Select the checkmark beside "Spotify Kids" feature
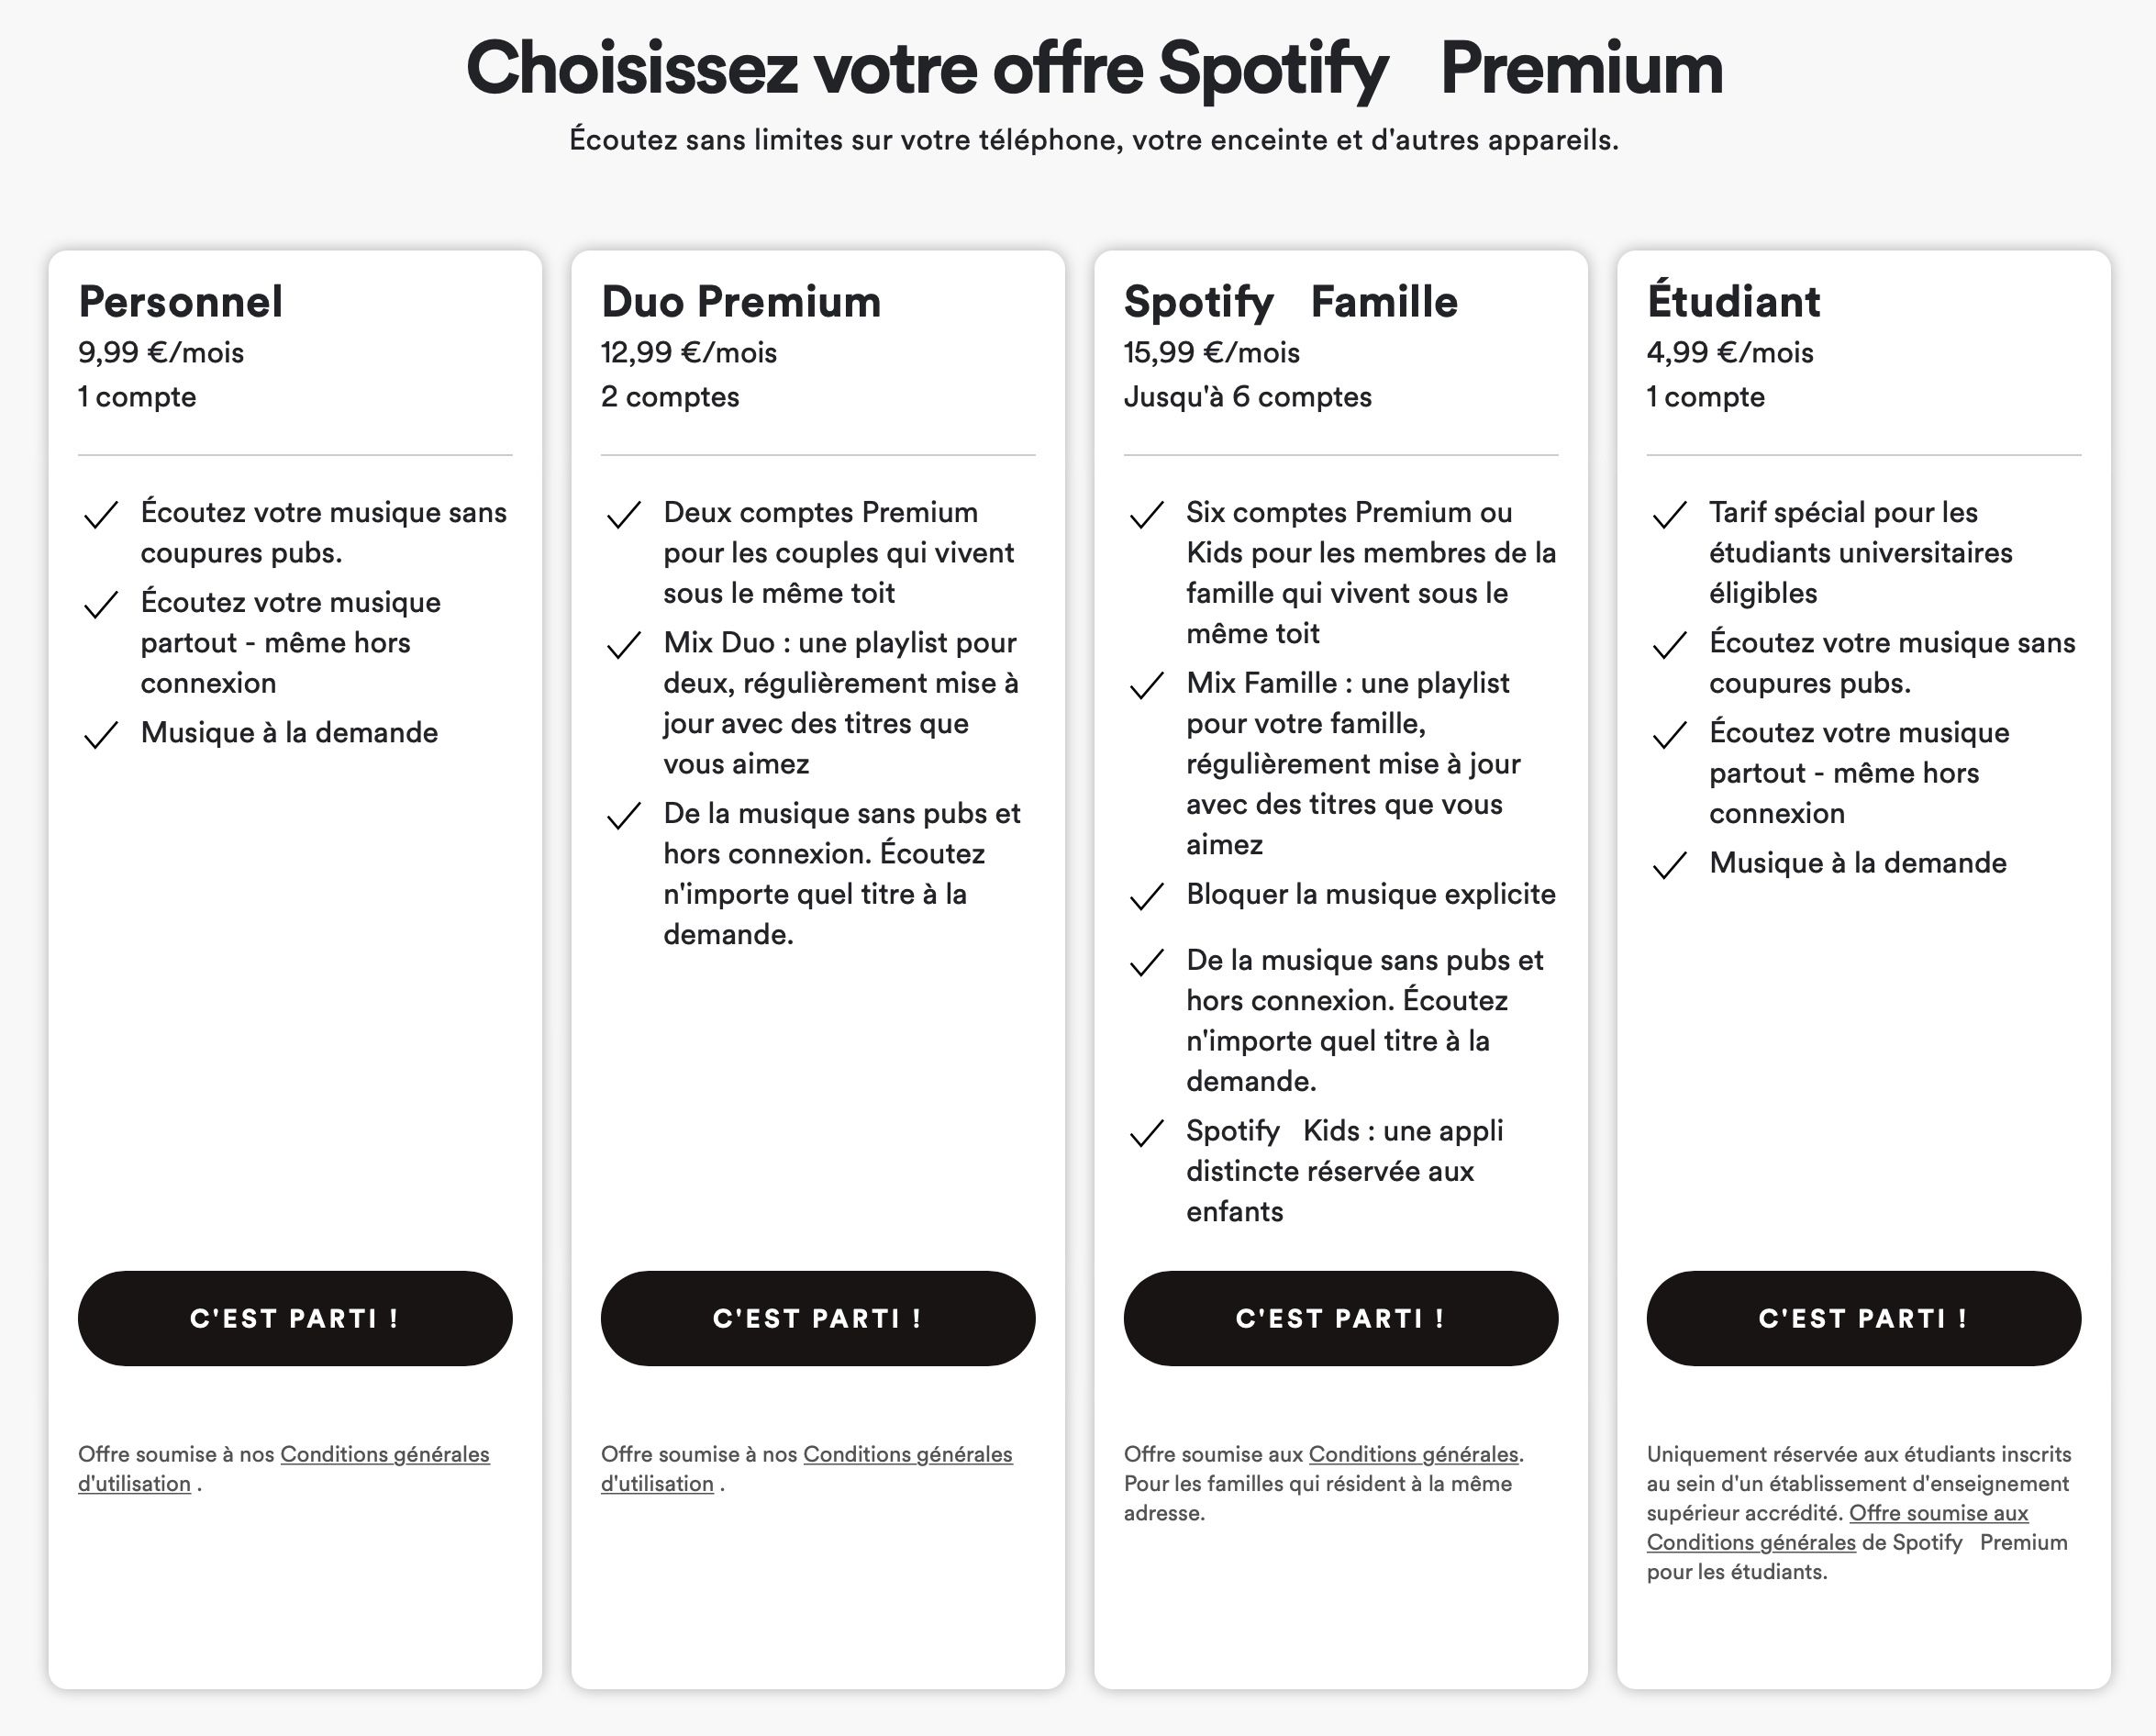This screenshot has width=2156, height=1736. (1148, 1137)
